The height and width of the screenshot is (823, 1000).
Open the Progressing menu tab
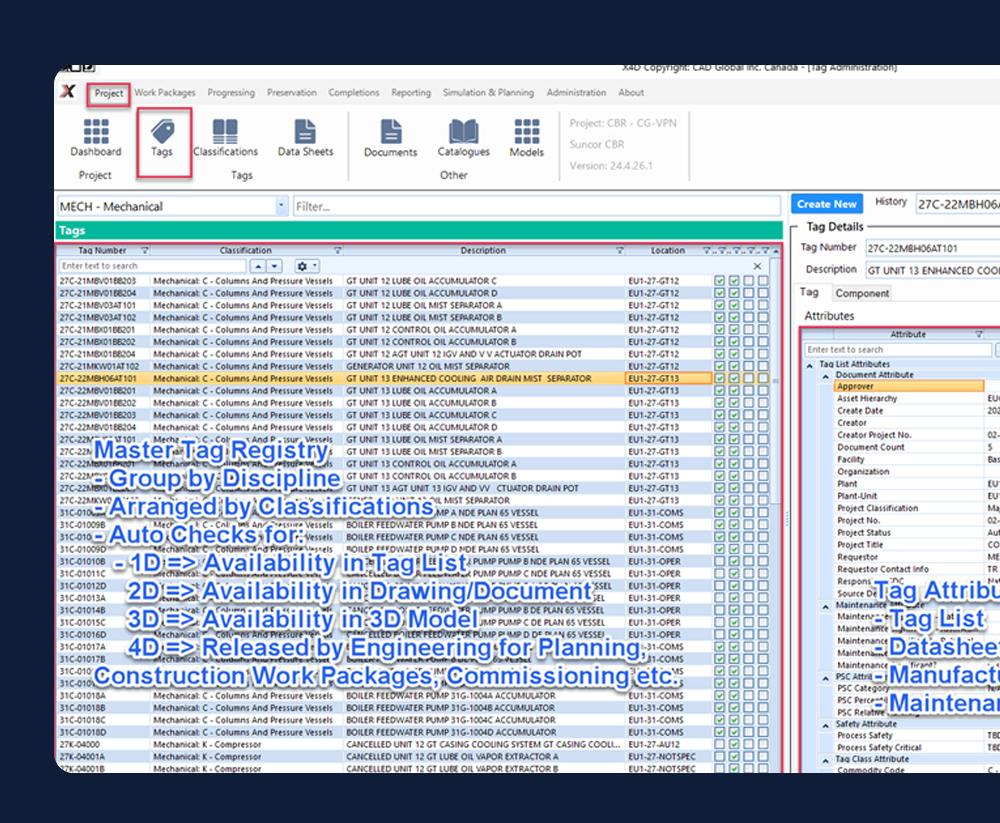[x=231, y=93]
